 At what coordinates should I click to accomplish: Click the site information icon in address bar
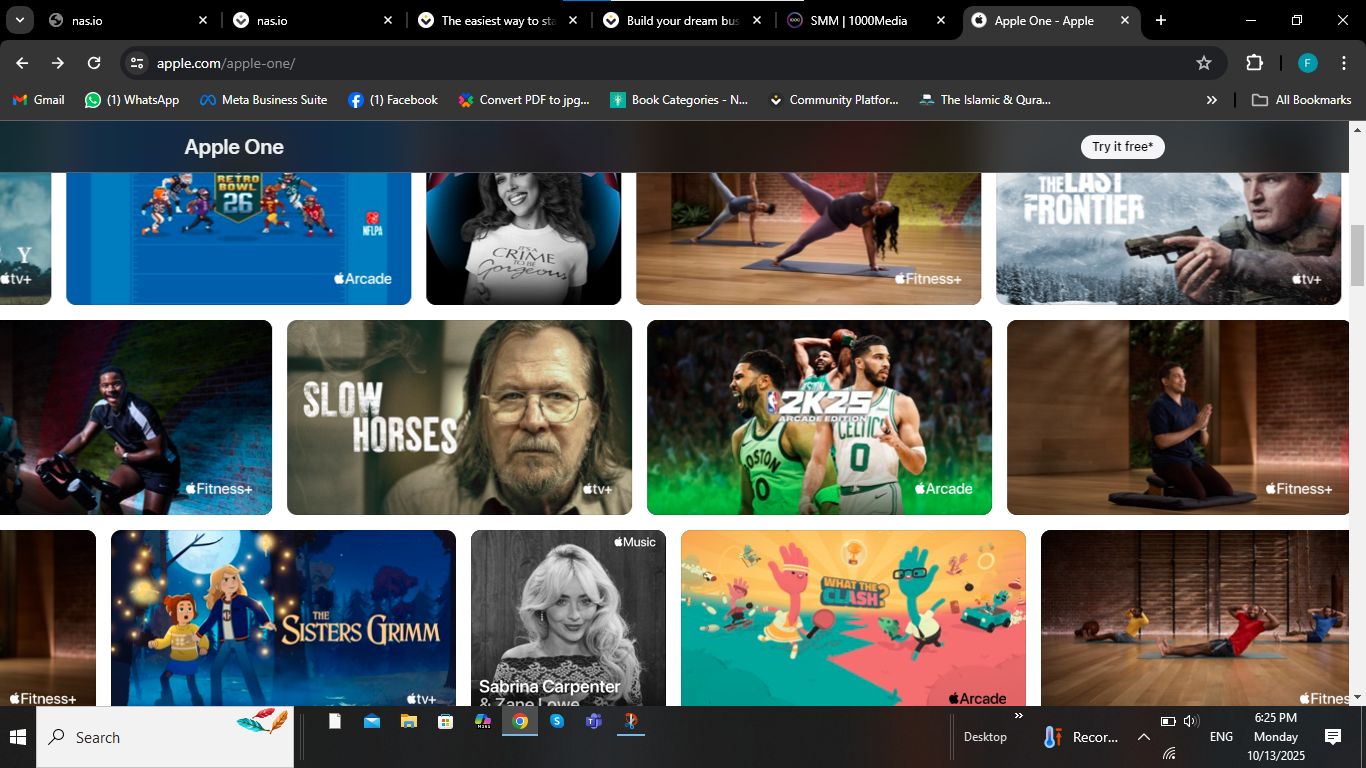click(x=138, y=63)
